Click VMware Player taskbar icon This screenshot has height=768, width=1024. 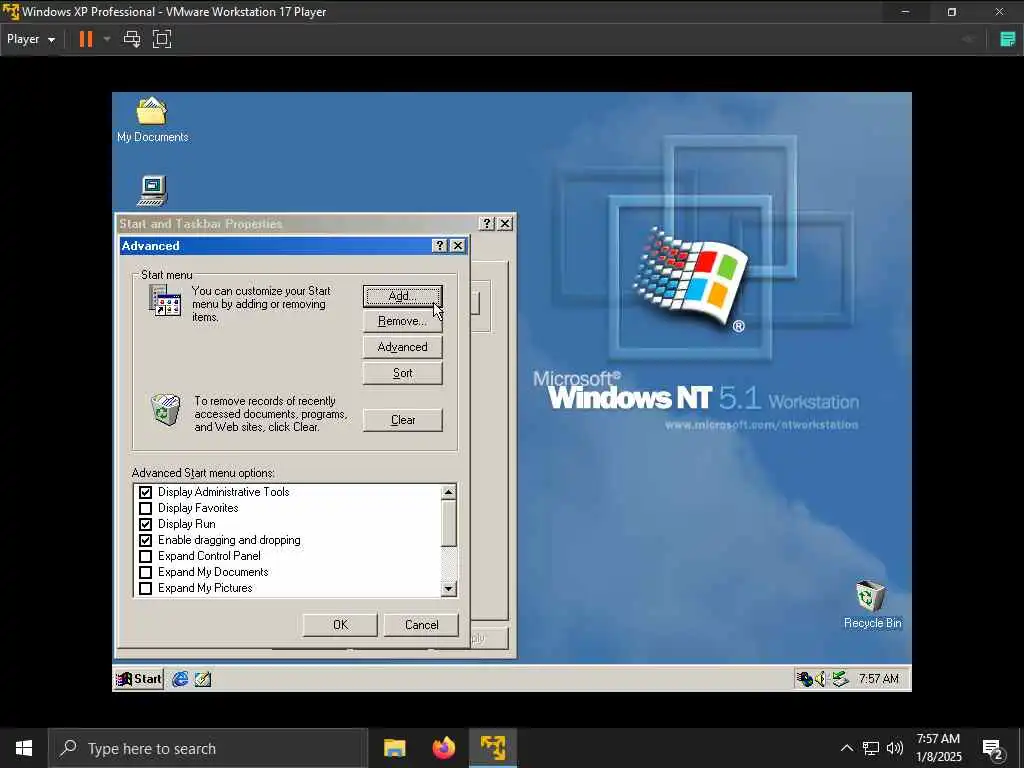coord(493,748)
